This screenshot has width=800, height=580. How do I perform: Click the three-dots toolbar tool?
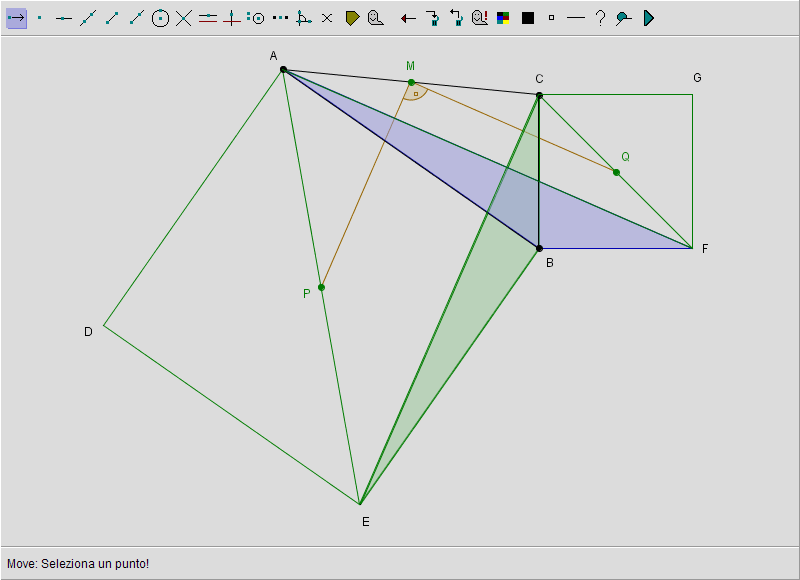click(280, 18)
